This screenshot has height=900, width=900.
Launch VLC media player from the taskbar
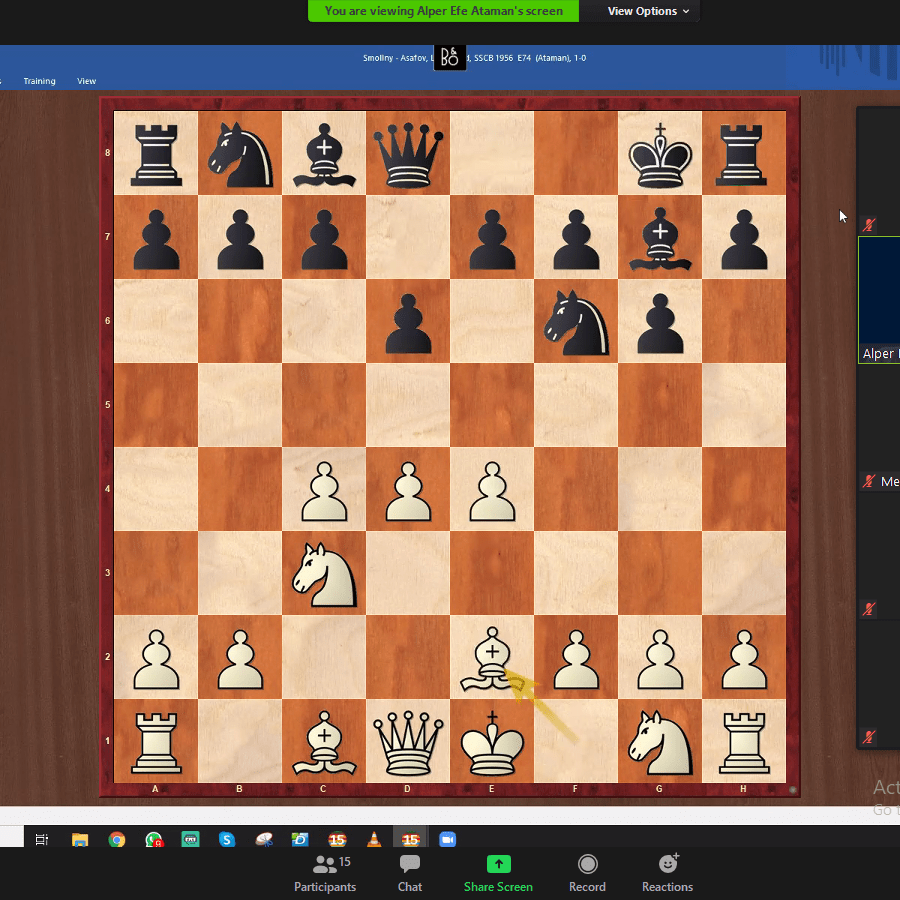click(374, 840)
